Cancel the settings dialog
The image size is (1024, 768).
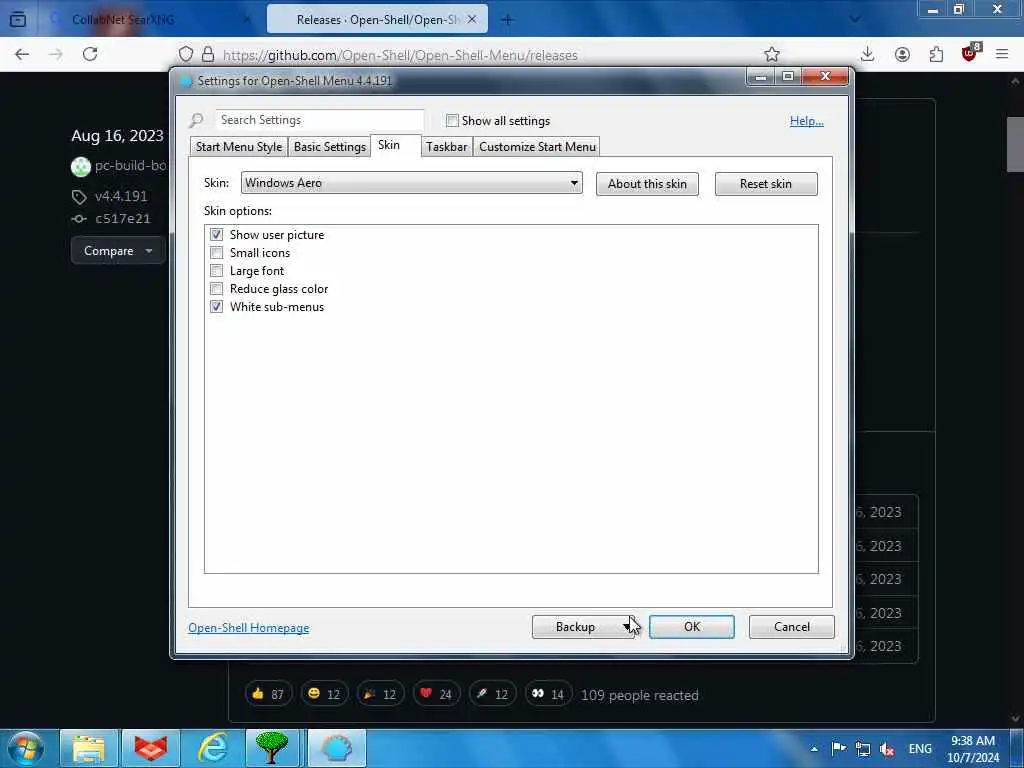pos(792,627)
